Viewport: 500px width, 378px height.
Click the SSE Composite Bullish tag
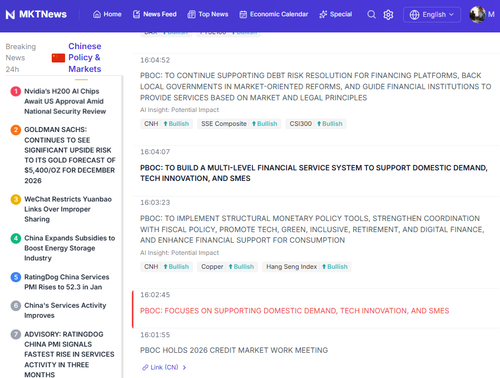(x=239, y=124)
